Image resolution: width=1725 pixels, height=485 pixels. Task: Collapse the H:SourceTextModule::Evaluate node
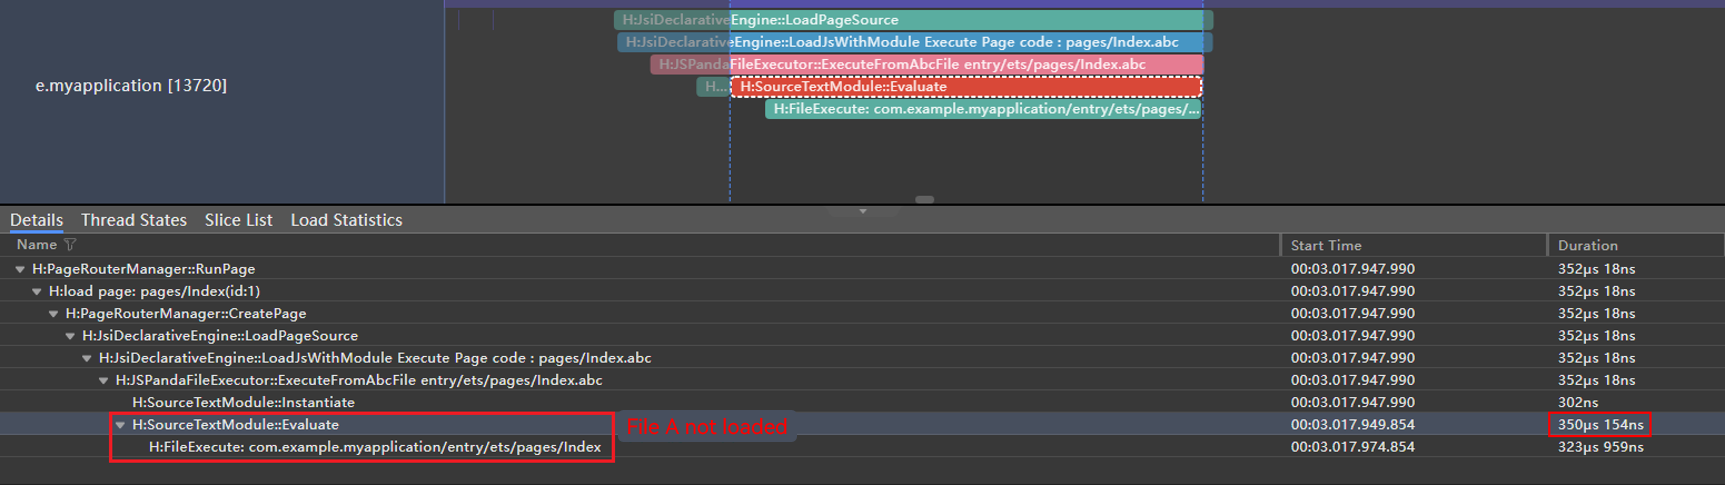pyautogui.click(x=121, y=425)
